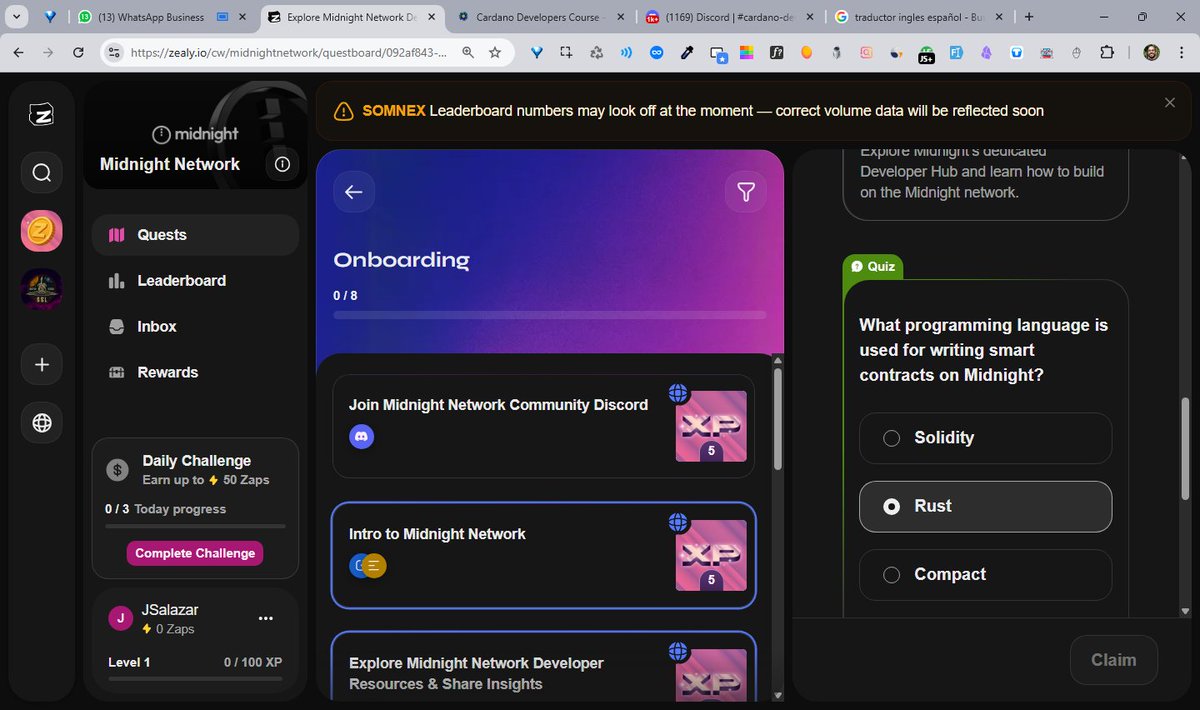
Task: Open Rewards in the sidebar
Action: [195, 373]
